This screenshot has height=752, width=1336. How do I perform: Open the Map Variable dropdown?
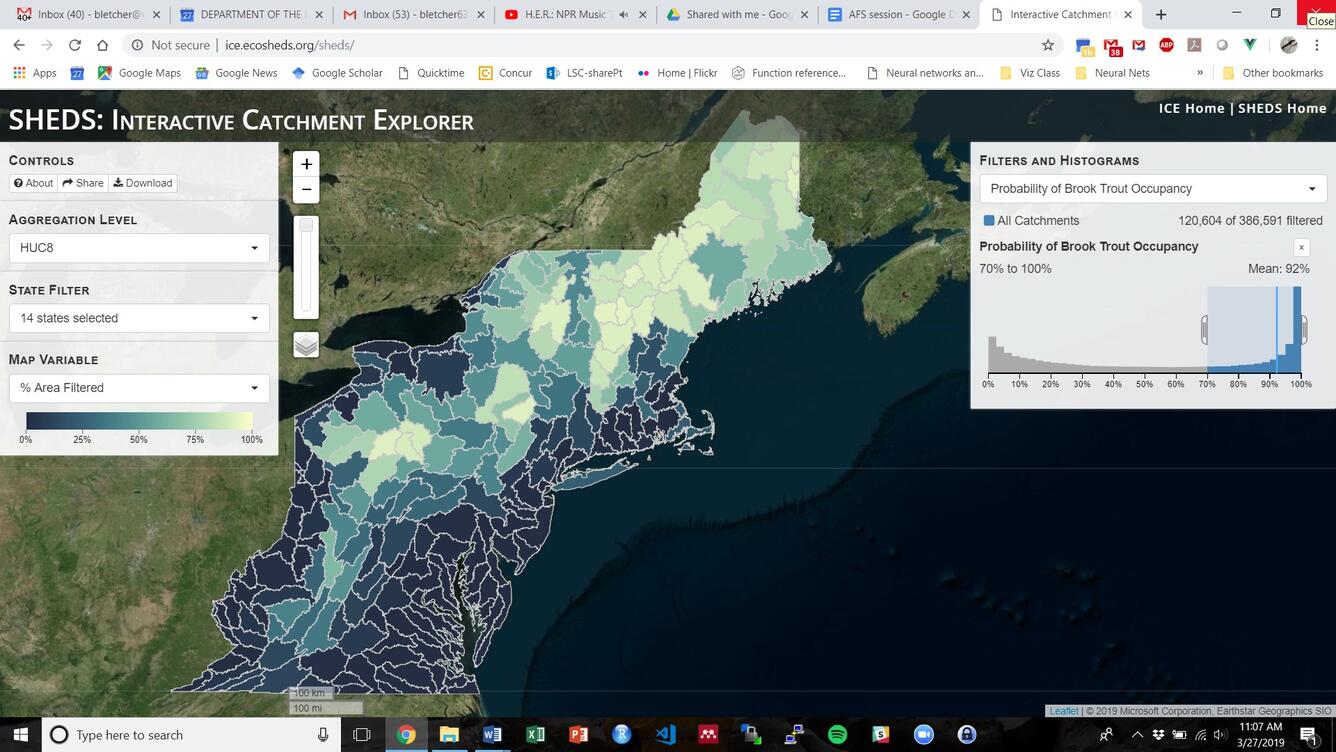coord(139,387)
